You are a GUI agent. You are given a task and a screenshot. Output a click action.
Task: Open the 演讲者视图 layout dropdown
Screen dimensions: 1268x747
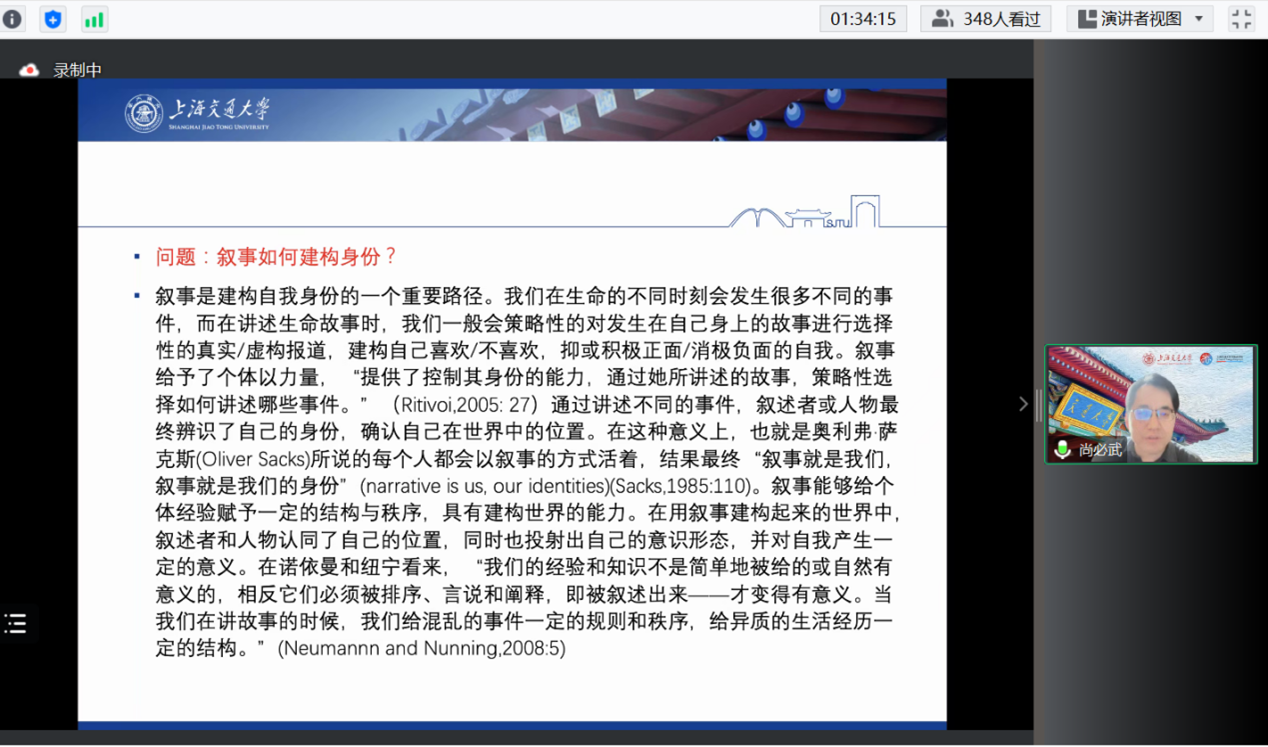tap(1140, 19)
